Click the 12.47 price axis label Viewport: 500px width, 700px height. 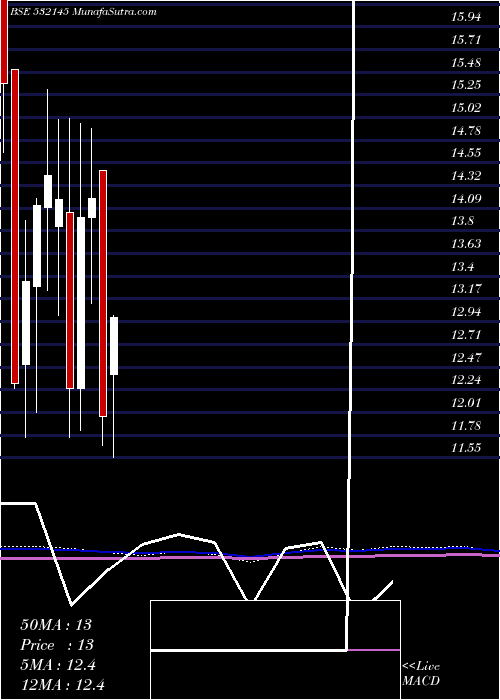click(x=466, y=358)
